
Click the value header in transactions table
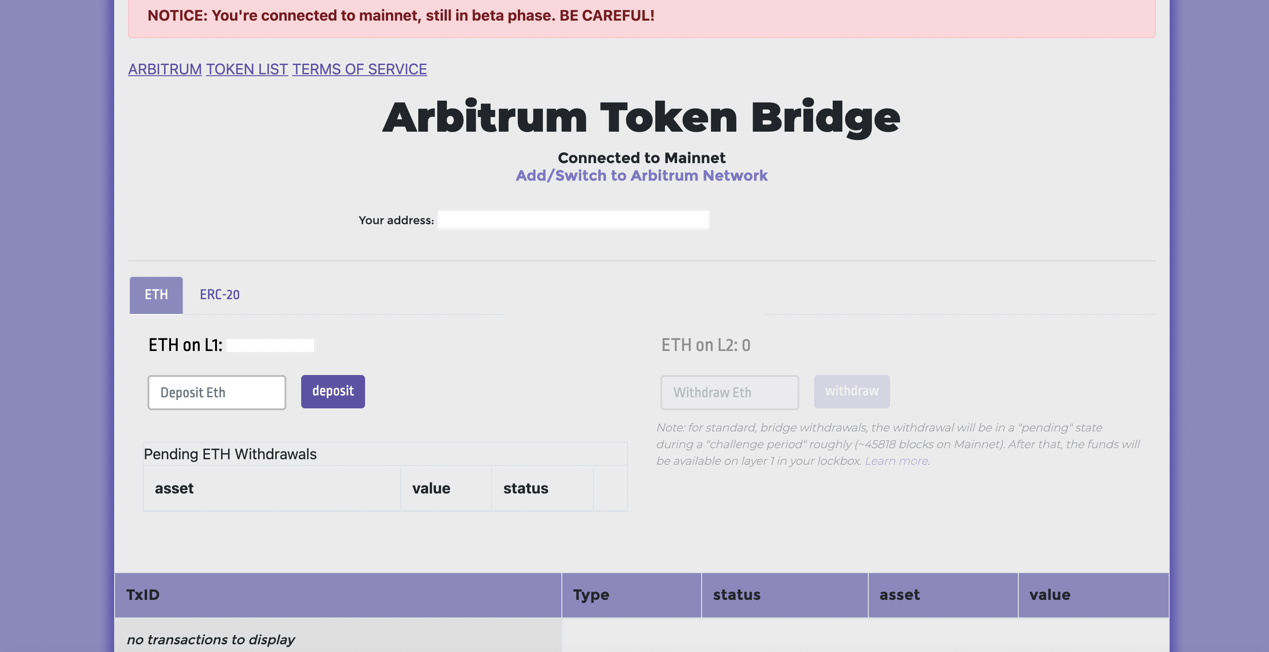pos(1049,595)
